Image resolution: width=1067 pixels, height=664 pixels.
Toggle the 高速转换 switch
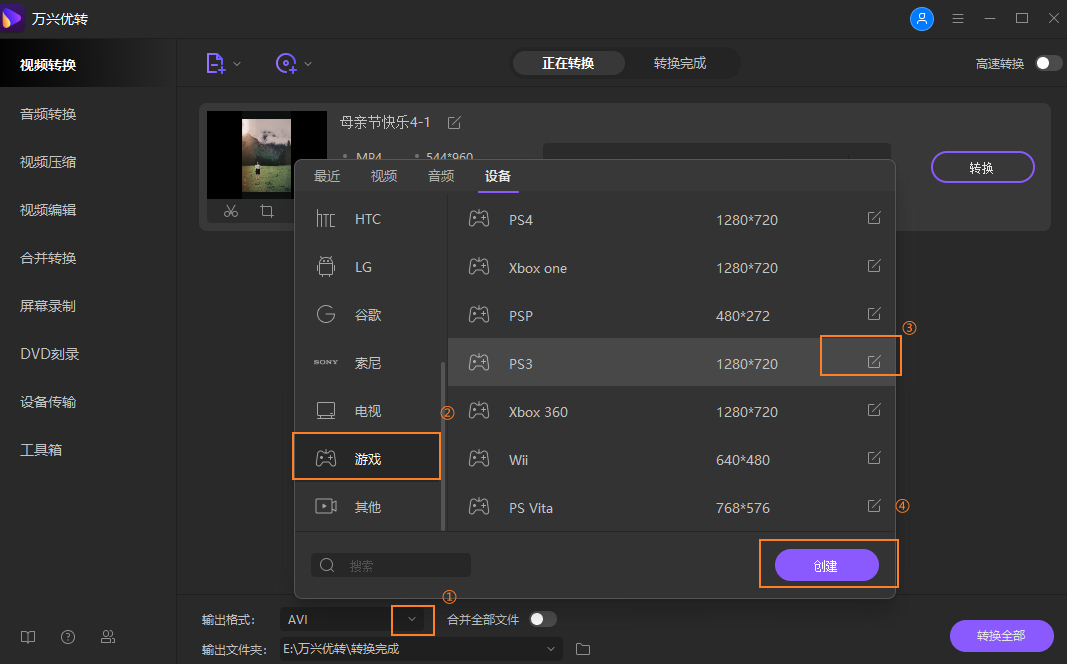coord(1048,63)
